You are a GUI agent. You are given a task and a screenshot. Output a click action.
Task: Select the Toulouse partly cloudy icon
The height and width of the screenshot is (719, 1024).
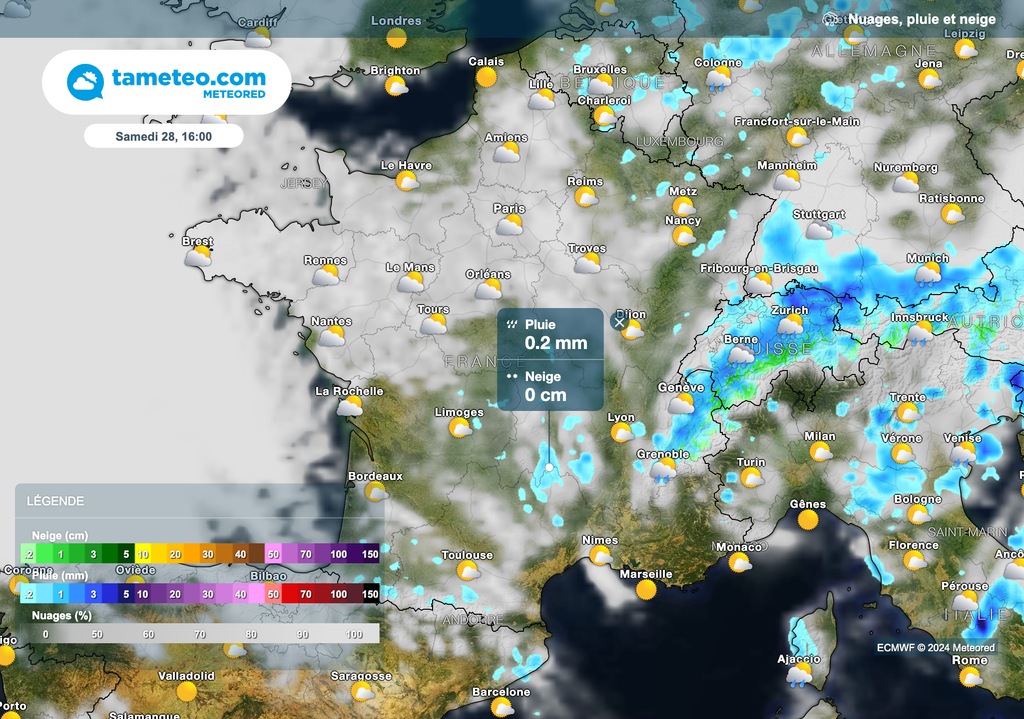(x=467, y=571)
